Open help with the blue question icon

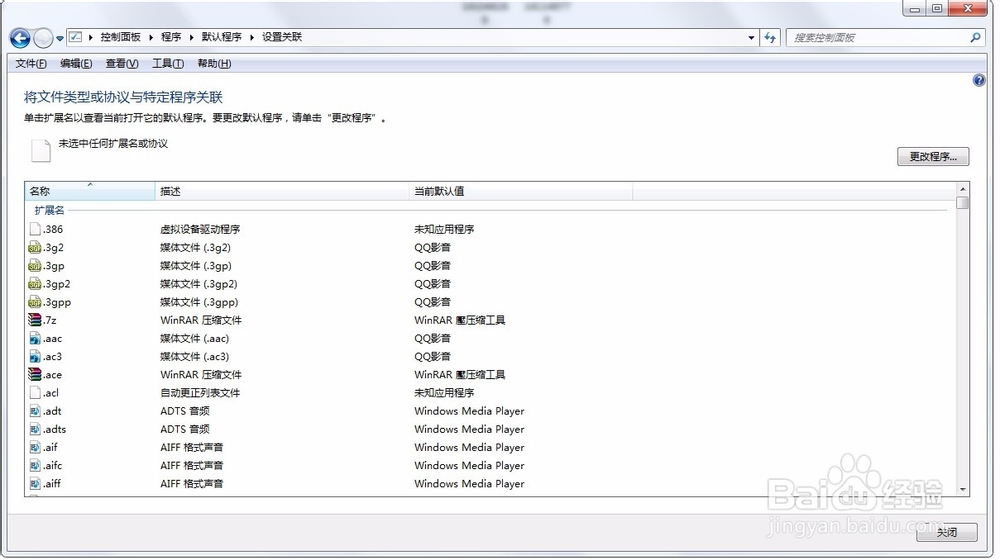pyautogui.click(x=979, y=80)
